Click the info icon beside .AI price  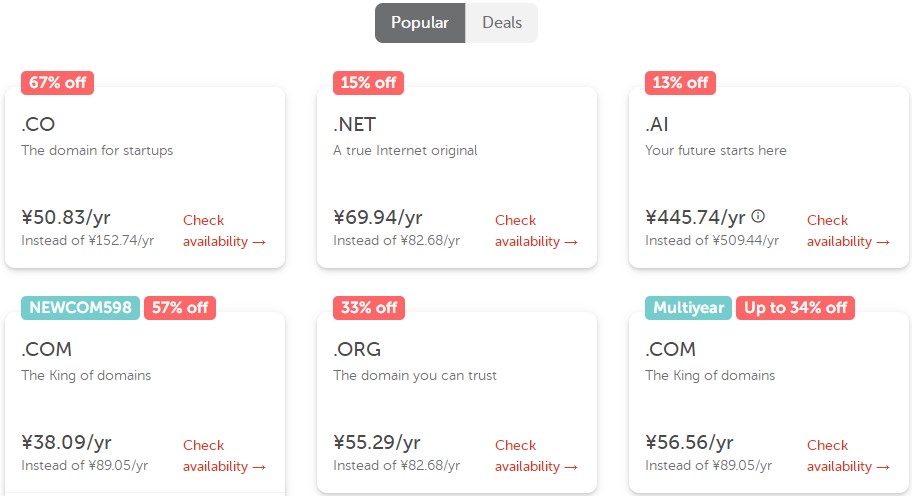point(758,216)
